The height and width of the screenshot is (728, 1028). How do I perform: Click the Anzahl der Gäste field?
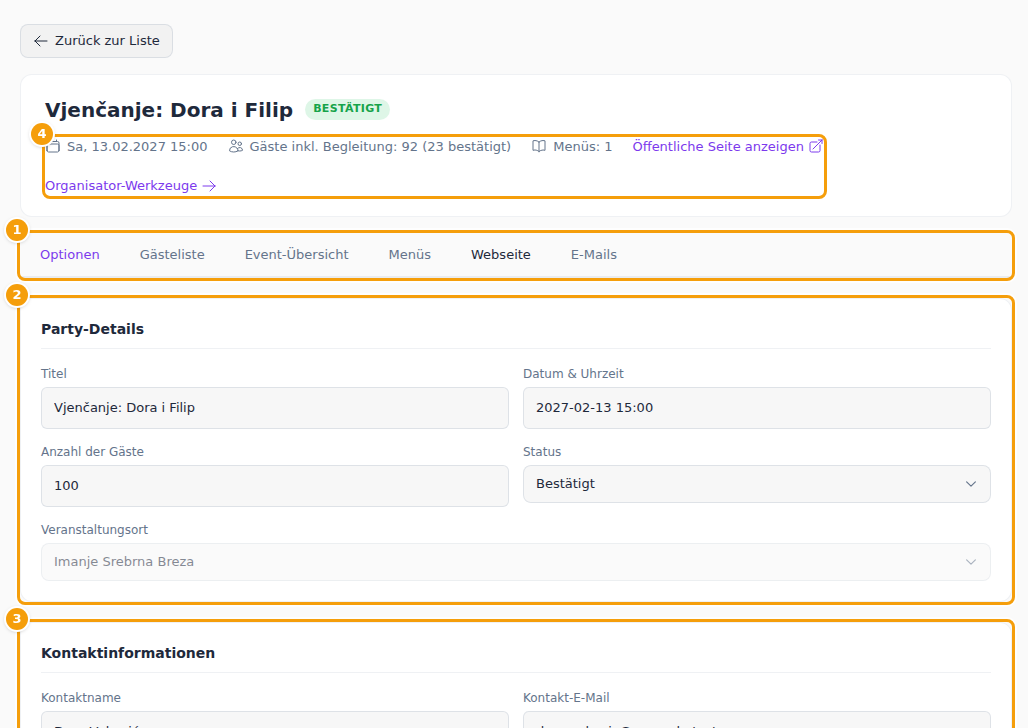pos(275,486)
